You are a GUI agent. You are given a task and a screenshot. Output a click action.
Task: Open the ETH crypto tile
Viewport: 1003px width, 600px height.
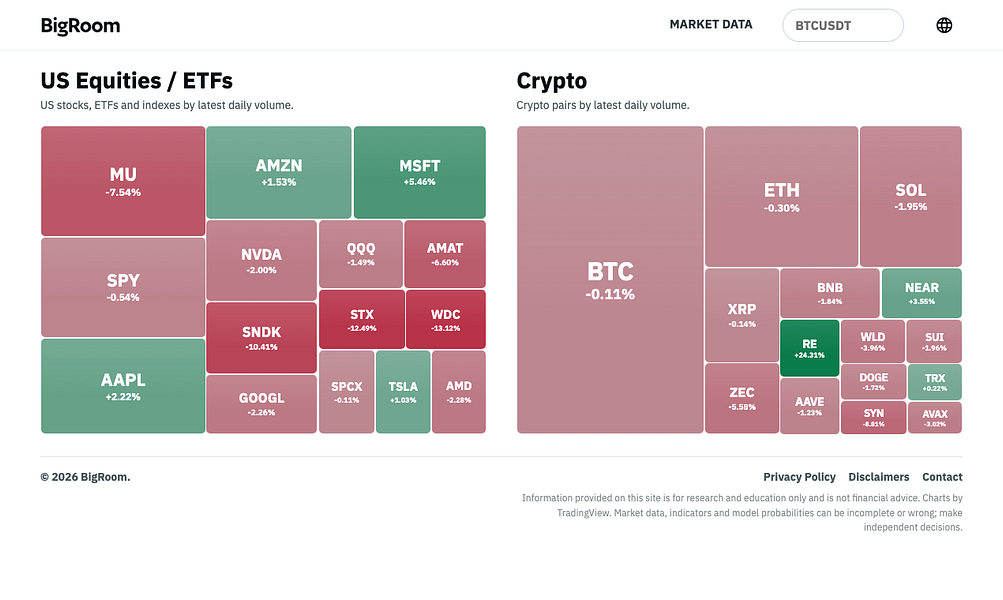[782, 196]
